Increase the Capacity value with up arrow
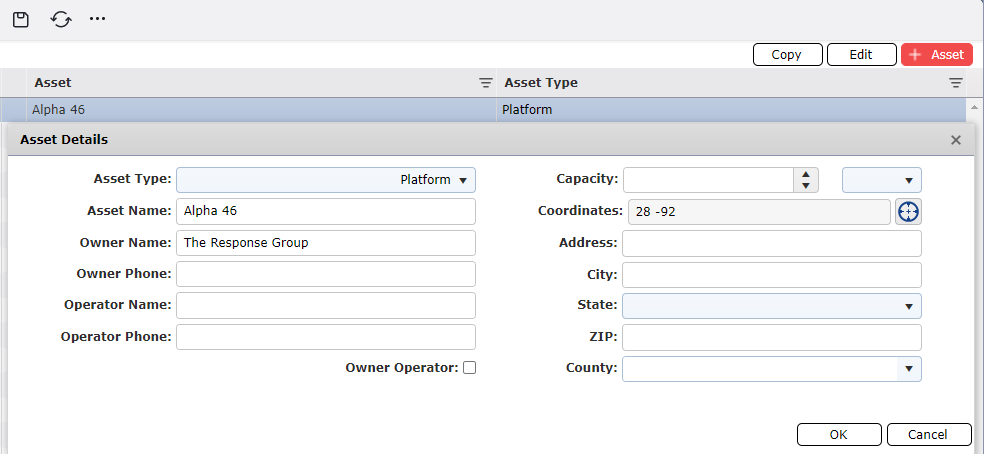This screenshot has height=454, width=984. (806, 175)
